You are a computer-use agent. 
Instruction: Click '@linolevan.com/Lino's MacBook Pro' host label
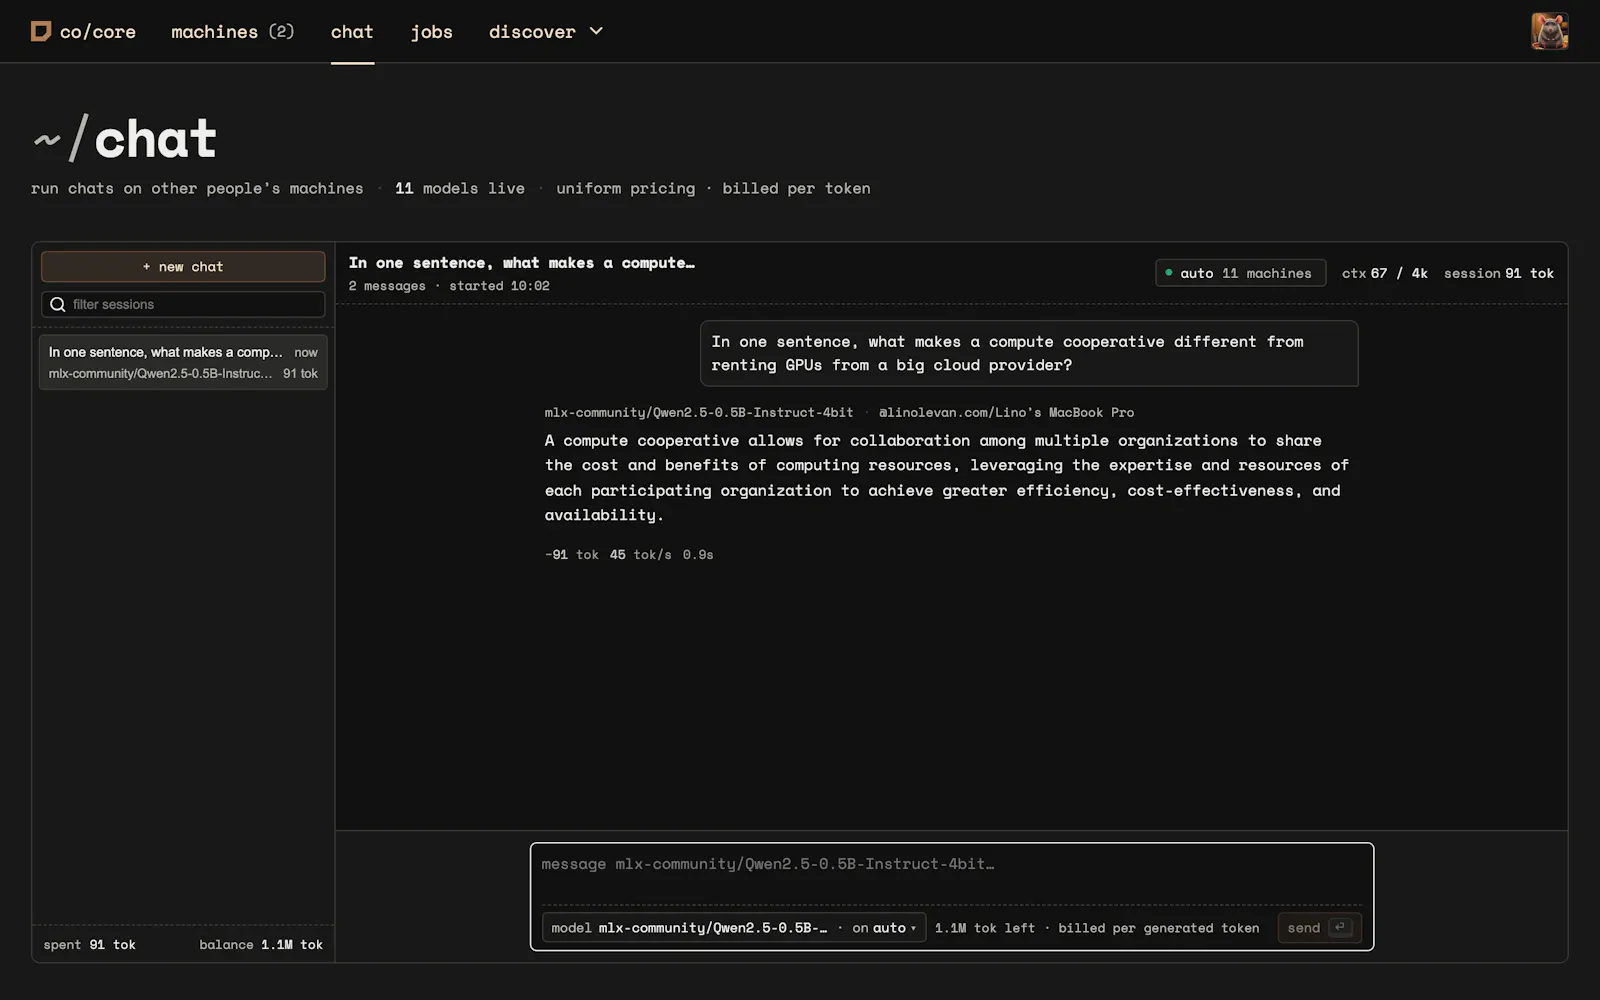coord(1006,412)
